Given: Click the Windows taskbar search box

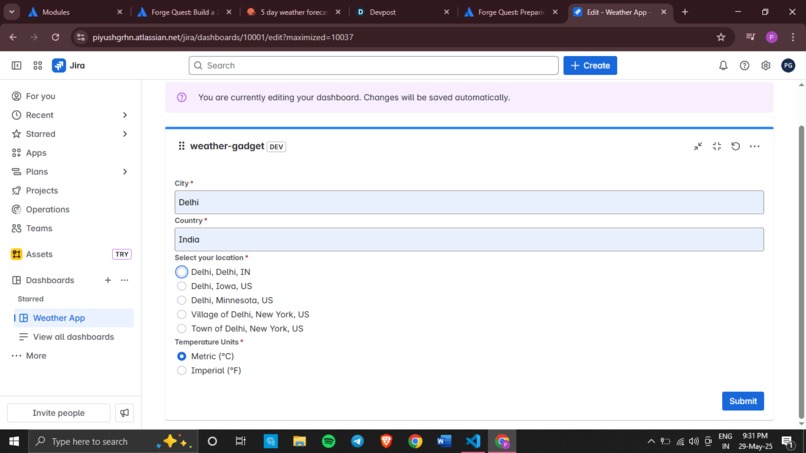Looking at the screenshot, I should (x=112, y=441).
